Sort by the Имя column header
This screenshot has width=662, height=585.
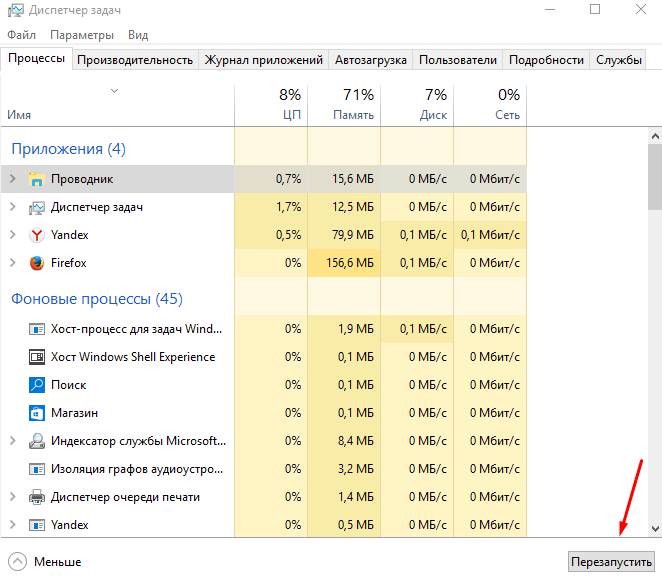pyautogui.click(x=117, y=106)
